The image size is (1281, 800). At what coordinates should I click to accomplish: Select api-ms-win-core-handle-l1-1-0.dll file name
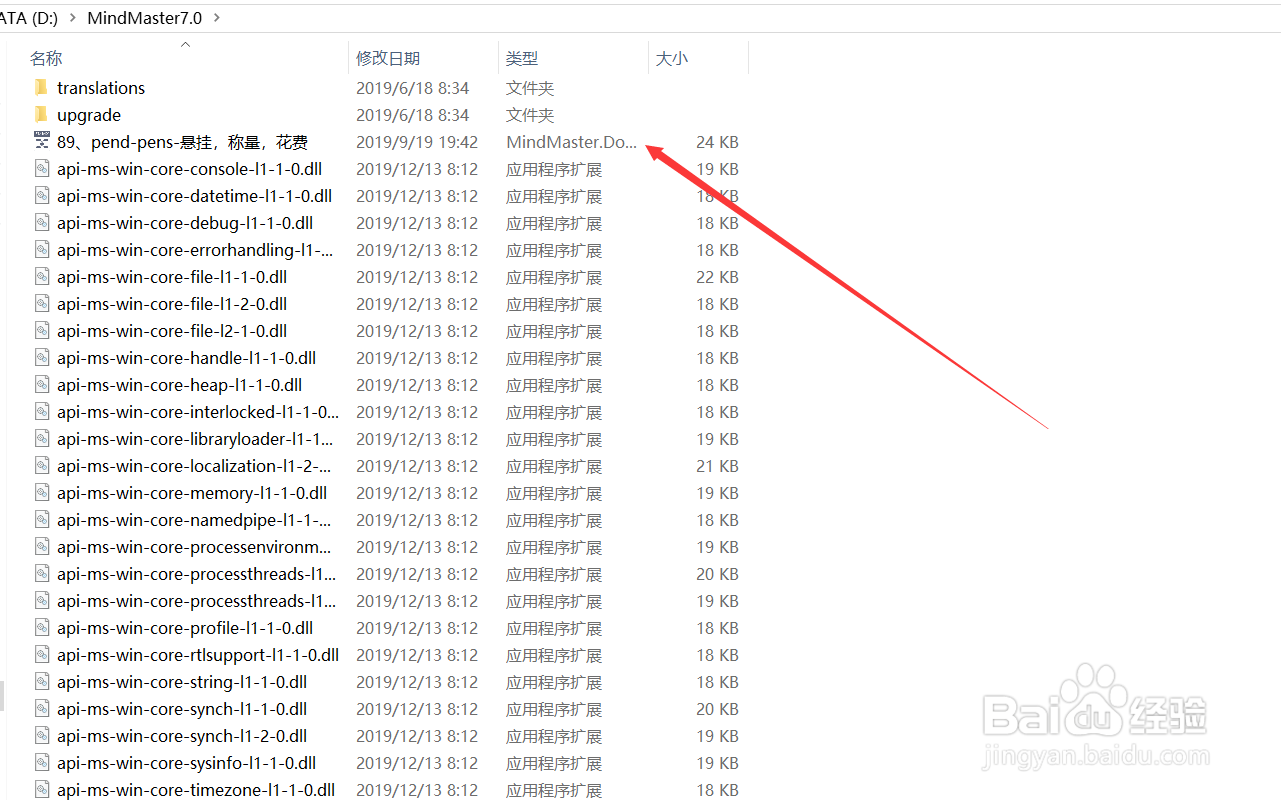coord(187,358)
